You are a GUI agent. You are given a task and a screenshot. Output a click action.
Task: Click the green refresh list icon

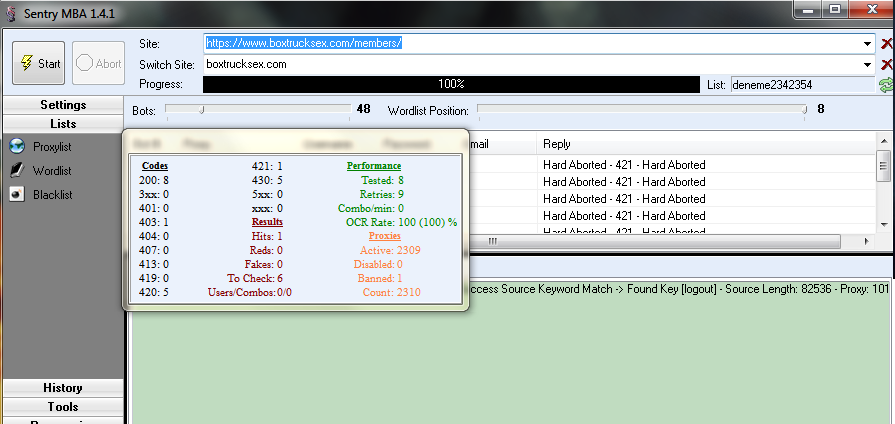tap(885, 86)
